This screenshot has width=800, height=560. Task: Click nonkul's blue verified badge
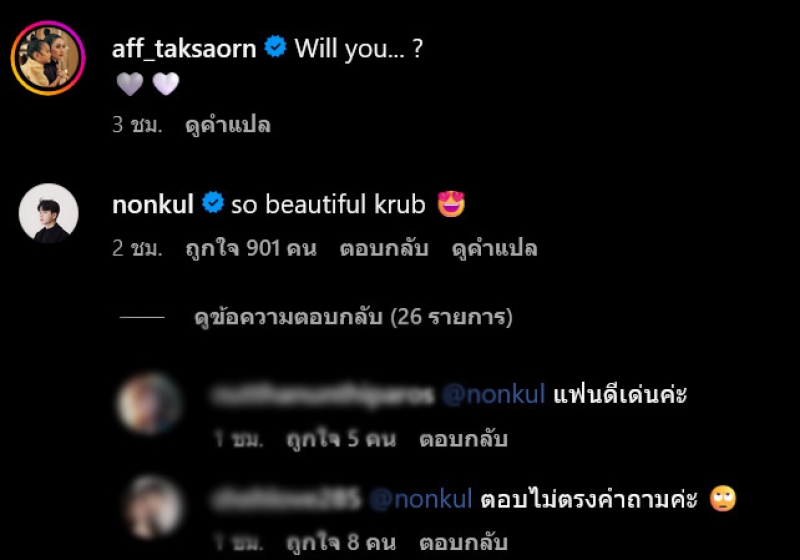213,202
